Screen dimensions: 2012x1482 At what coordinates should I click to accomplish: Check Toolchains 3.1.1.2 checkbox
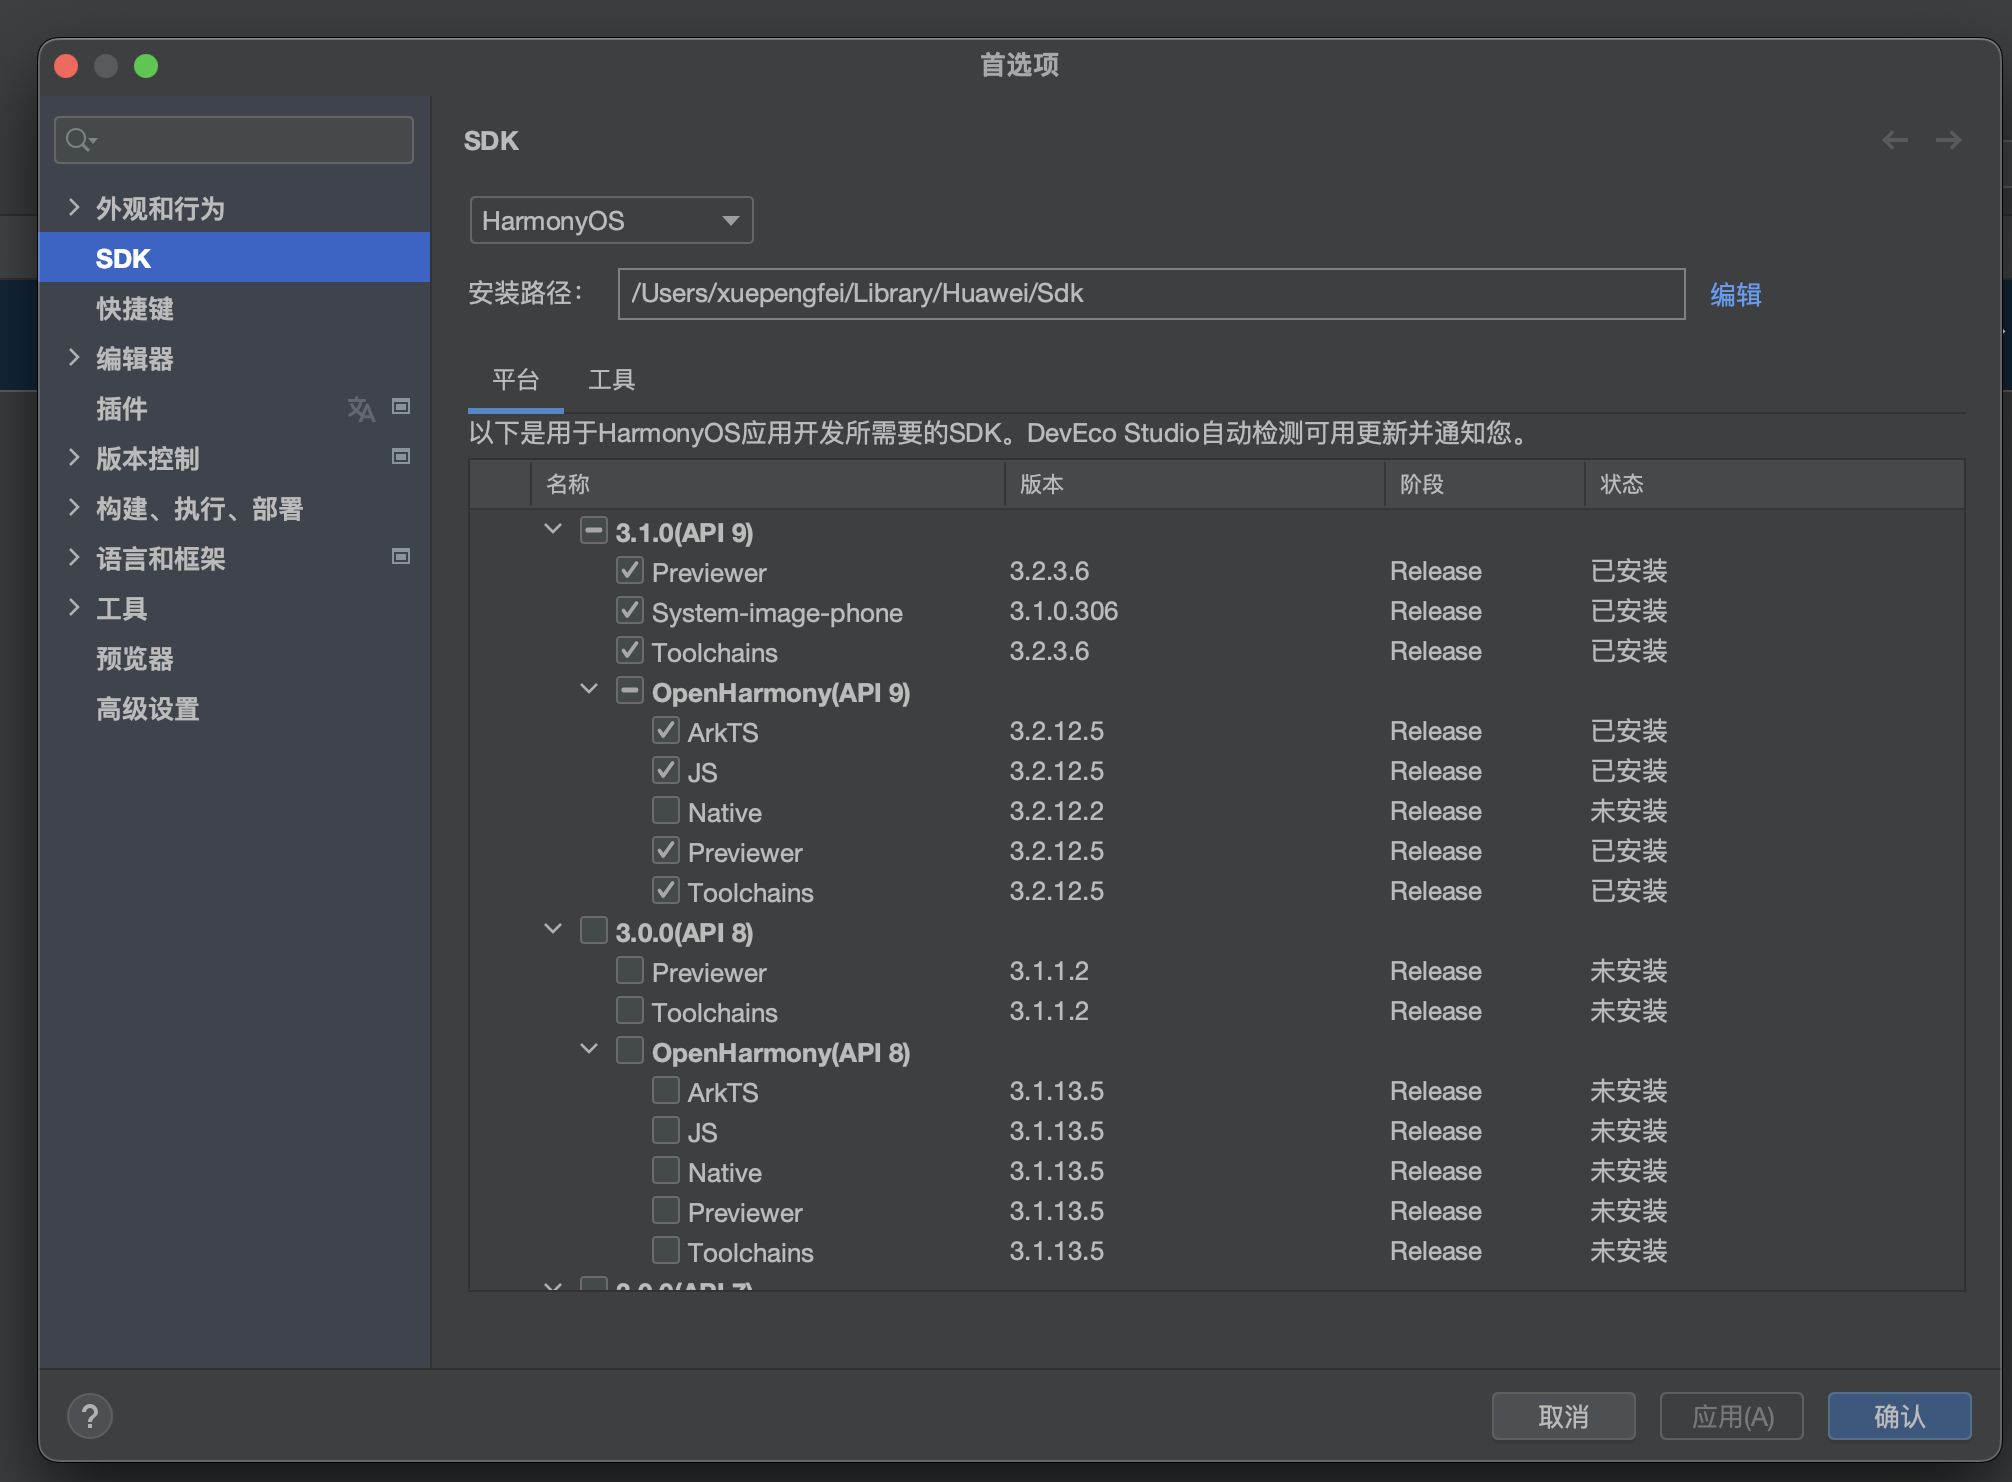point(630,1010)
